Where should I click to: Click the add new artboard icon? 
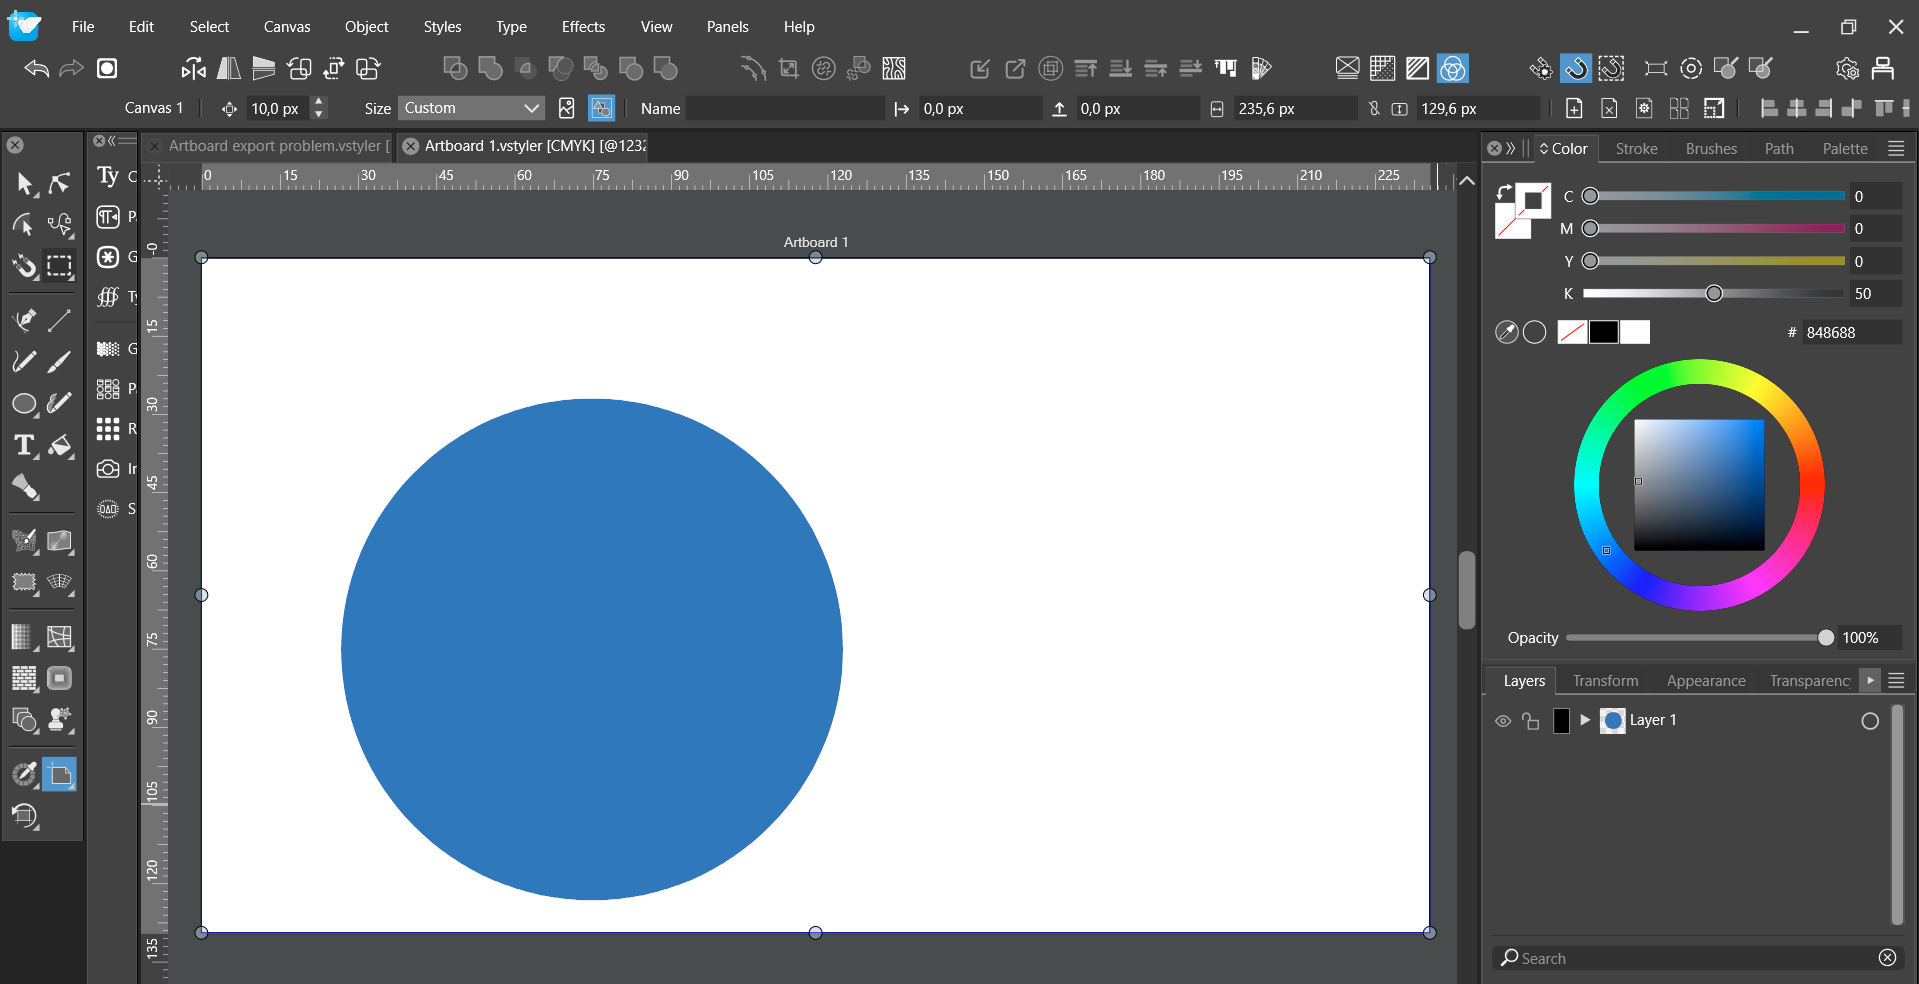1573,109
